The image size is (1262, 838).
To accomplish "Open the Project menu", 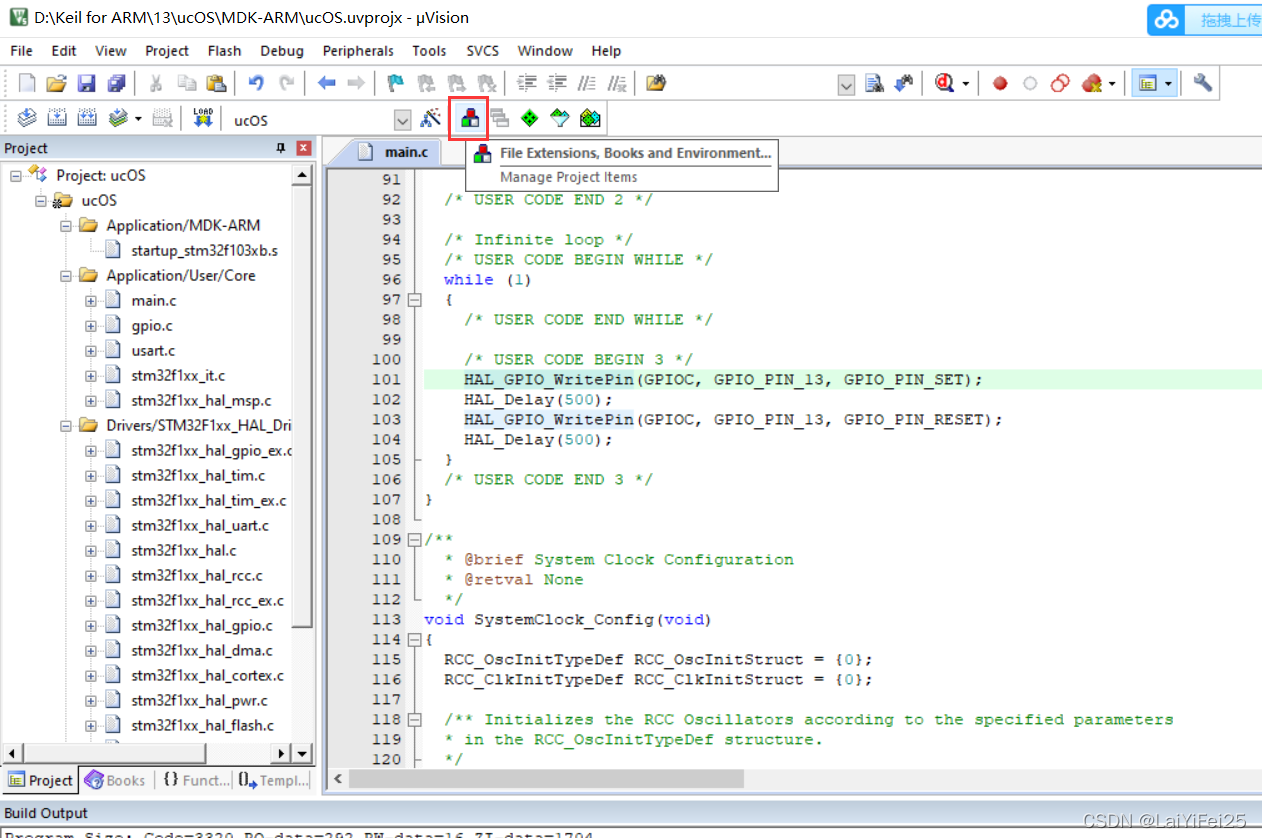I will click(x=167, y=51).
